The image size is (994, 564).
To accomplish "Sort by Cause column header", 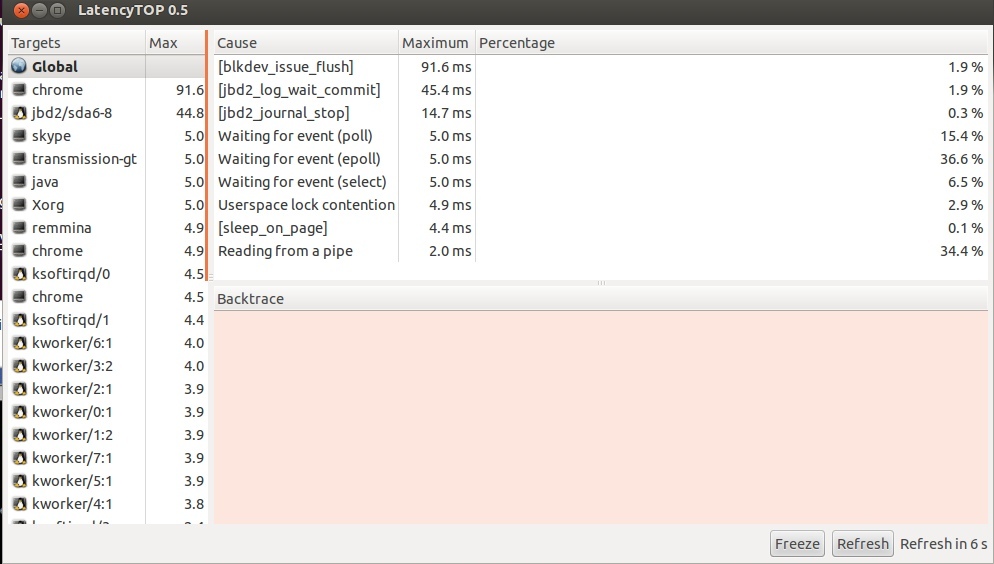I will [306, 42].
